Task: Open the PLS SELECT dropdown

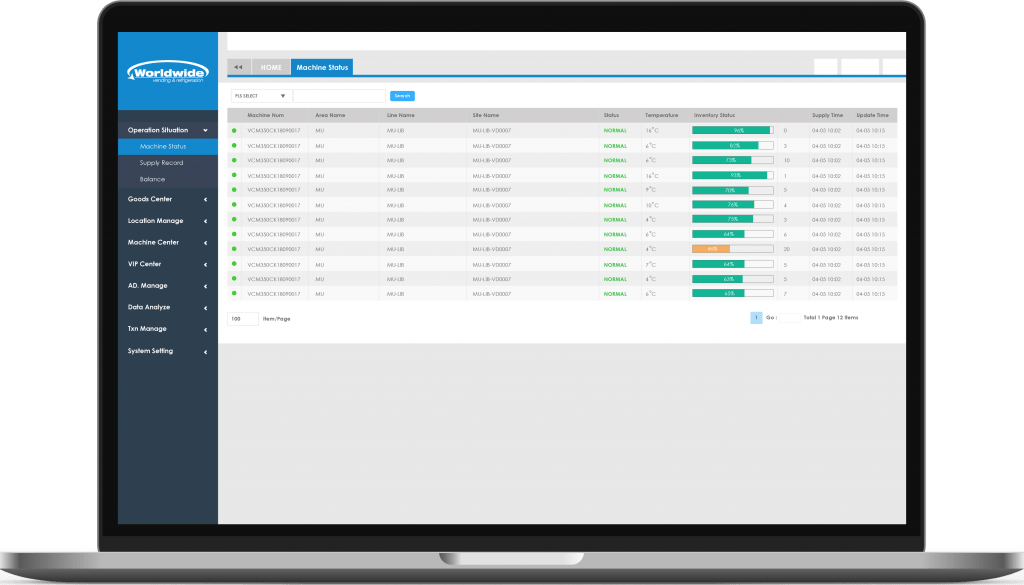Action: point(260,96)
